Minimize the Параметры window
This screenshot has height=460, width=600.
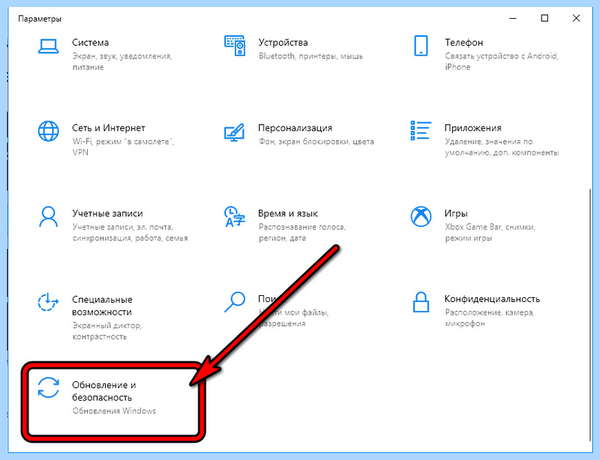(513, 18)
